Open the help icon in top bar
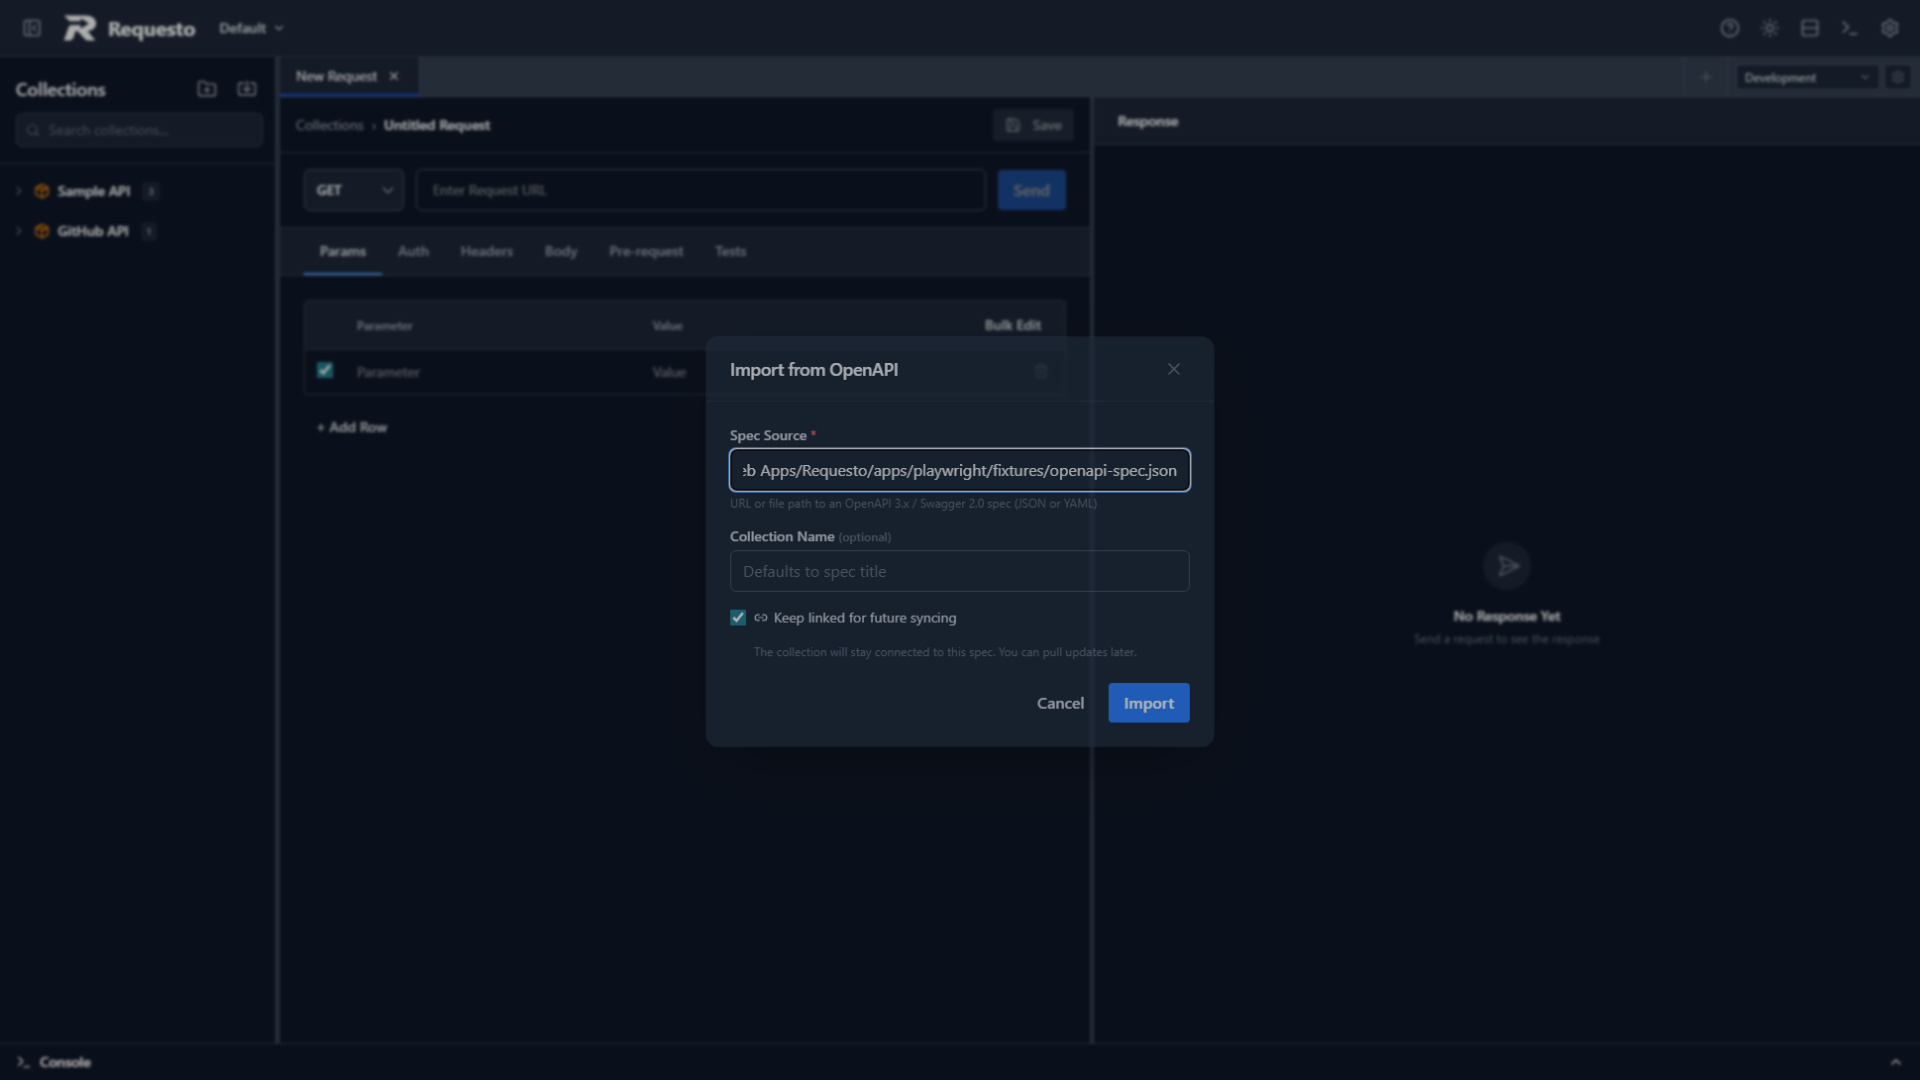Viewport: 1920px width, 1080px height. [x=1729, y=28]
